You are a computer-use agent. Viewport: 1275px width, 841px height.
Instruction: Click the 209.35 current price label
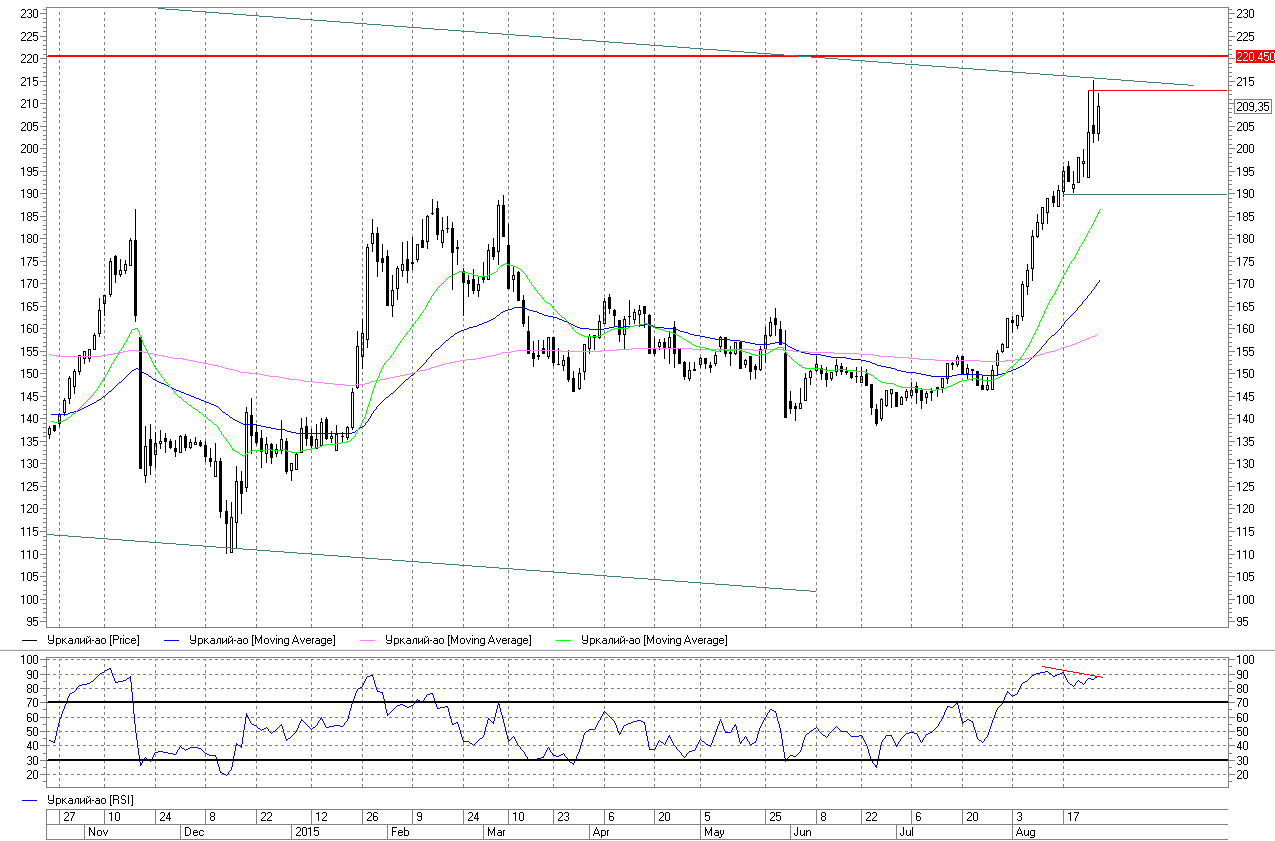coord(1252,106)
